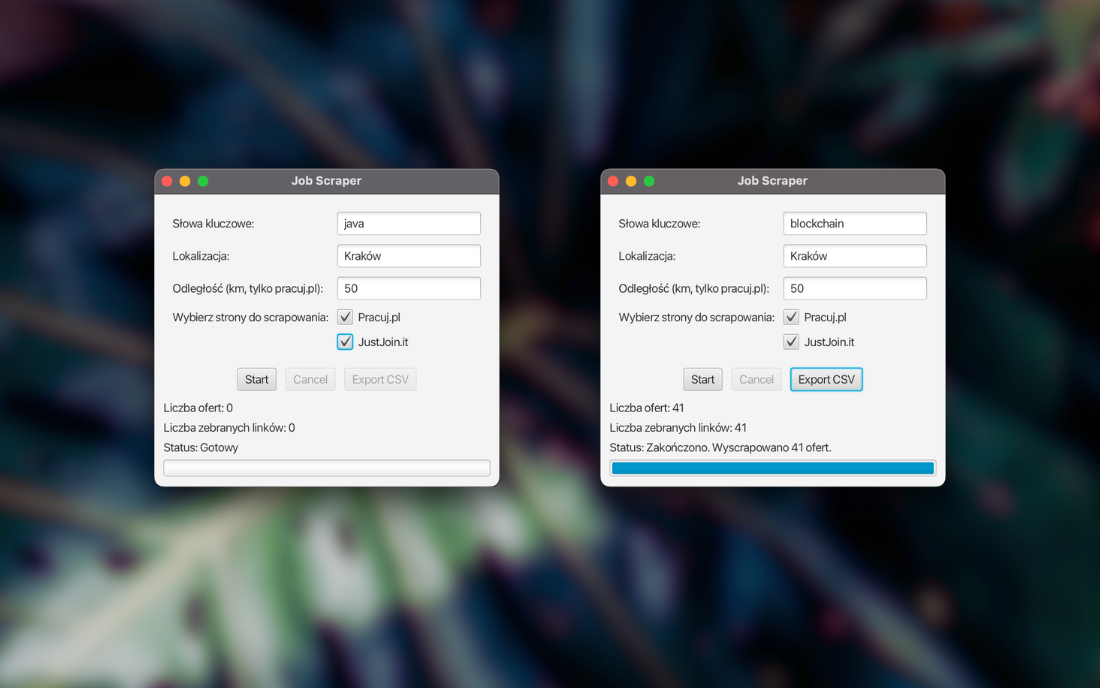Toggle JustJoin.it checkbox in the blockchain window
Image resolution: width=1100 pixels, height=688 pixels.
[791, 342]
